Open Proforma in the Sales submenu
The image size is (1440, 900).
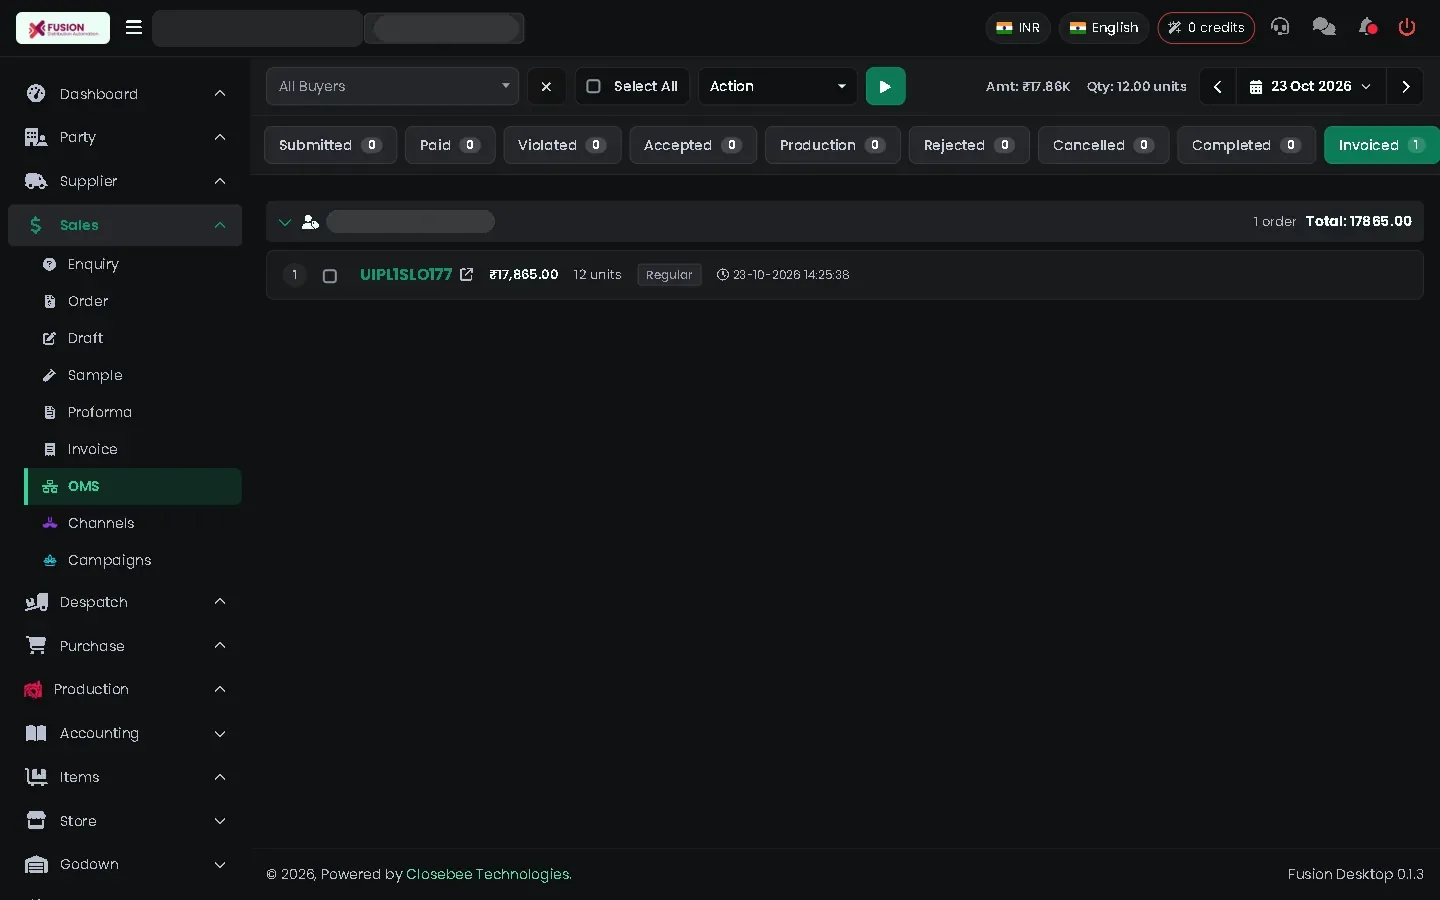click(x=99, y=412)
